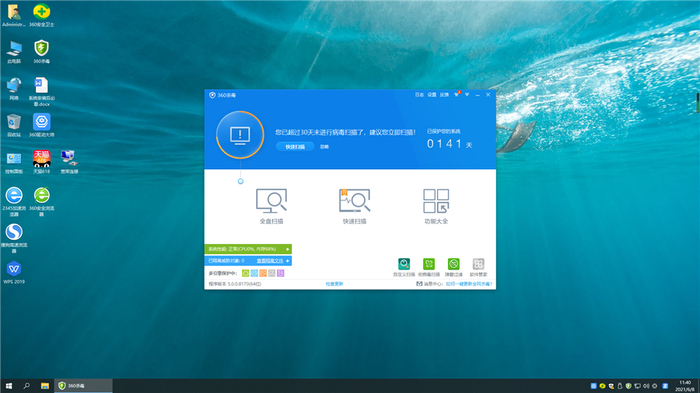This screenshot has height=393, width=700.
Task: Click the blue 快速扫描 button in the banner
Action: tap(295, 146)
